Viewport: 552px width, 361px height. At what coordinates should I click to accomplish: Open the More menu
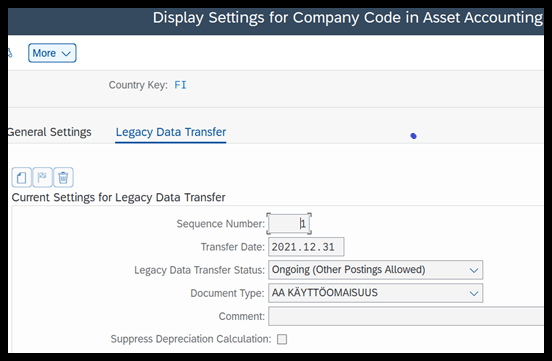[x=52, y=53]
